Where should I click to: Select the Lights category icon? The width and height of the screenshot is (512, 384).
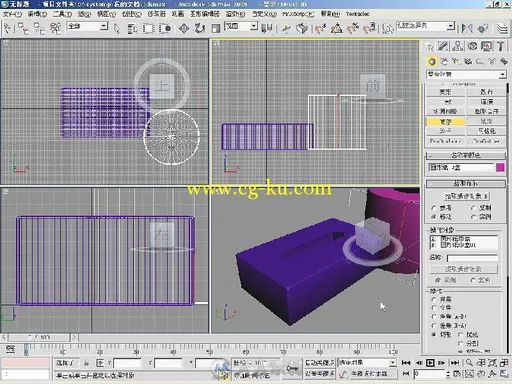pos(456,62)
